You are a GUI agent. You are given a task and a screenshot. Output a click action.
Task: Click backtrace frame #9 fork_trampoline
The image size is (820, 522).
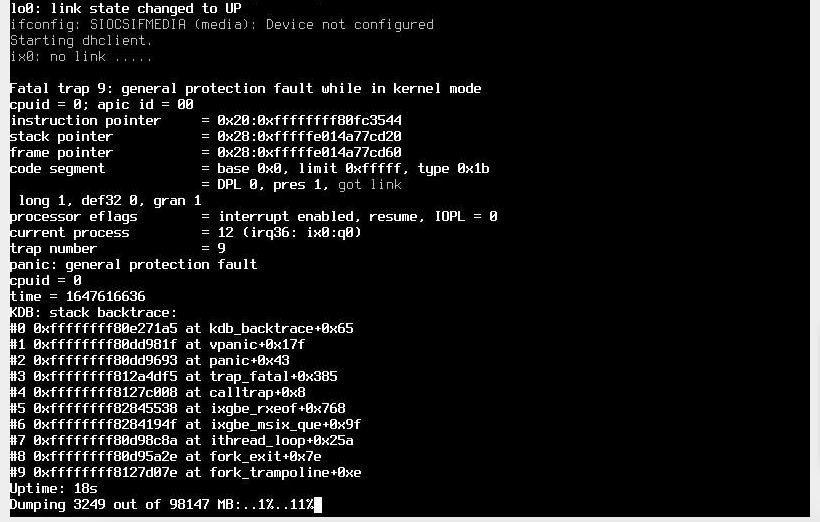tap(185, 472)
